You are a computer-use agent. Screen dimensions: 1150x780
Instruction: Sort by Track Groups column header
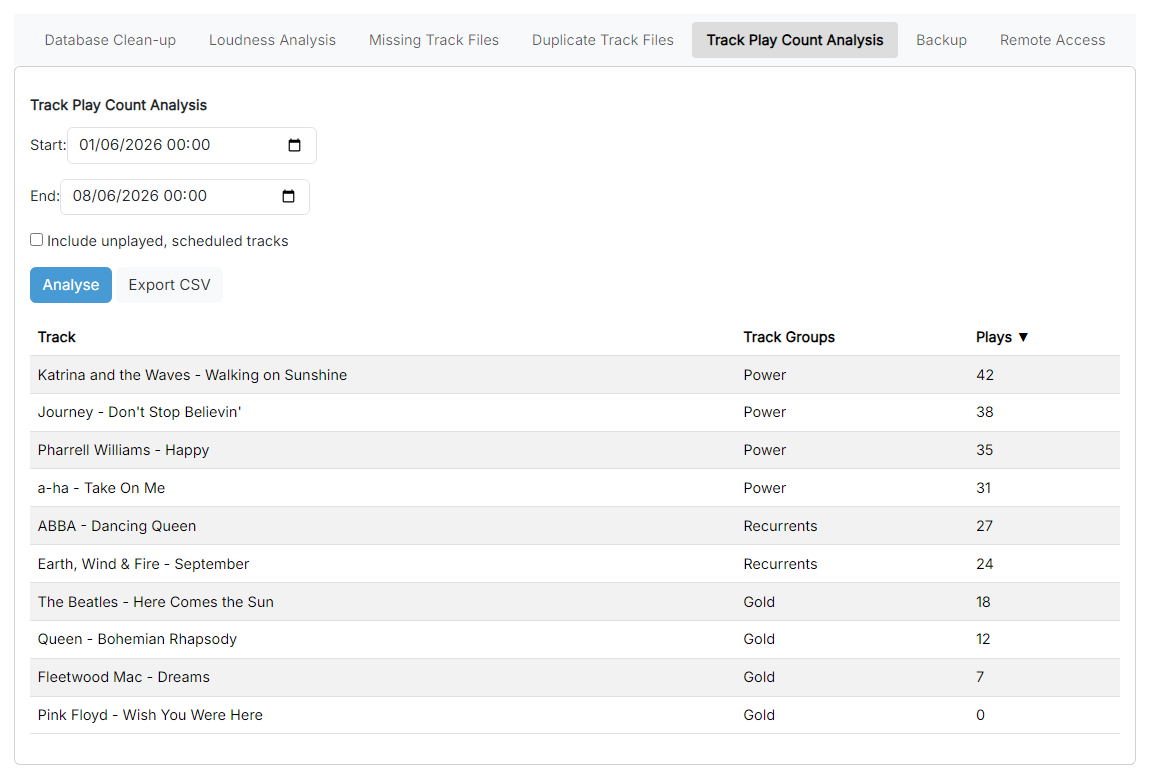789,337
